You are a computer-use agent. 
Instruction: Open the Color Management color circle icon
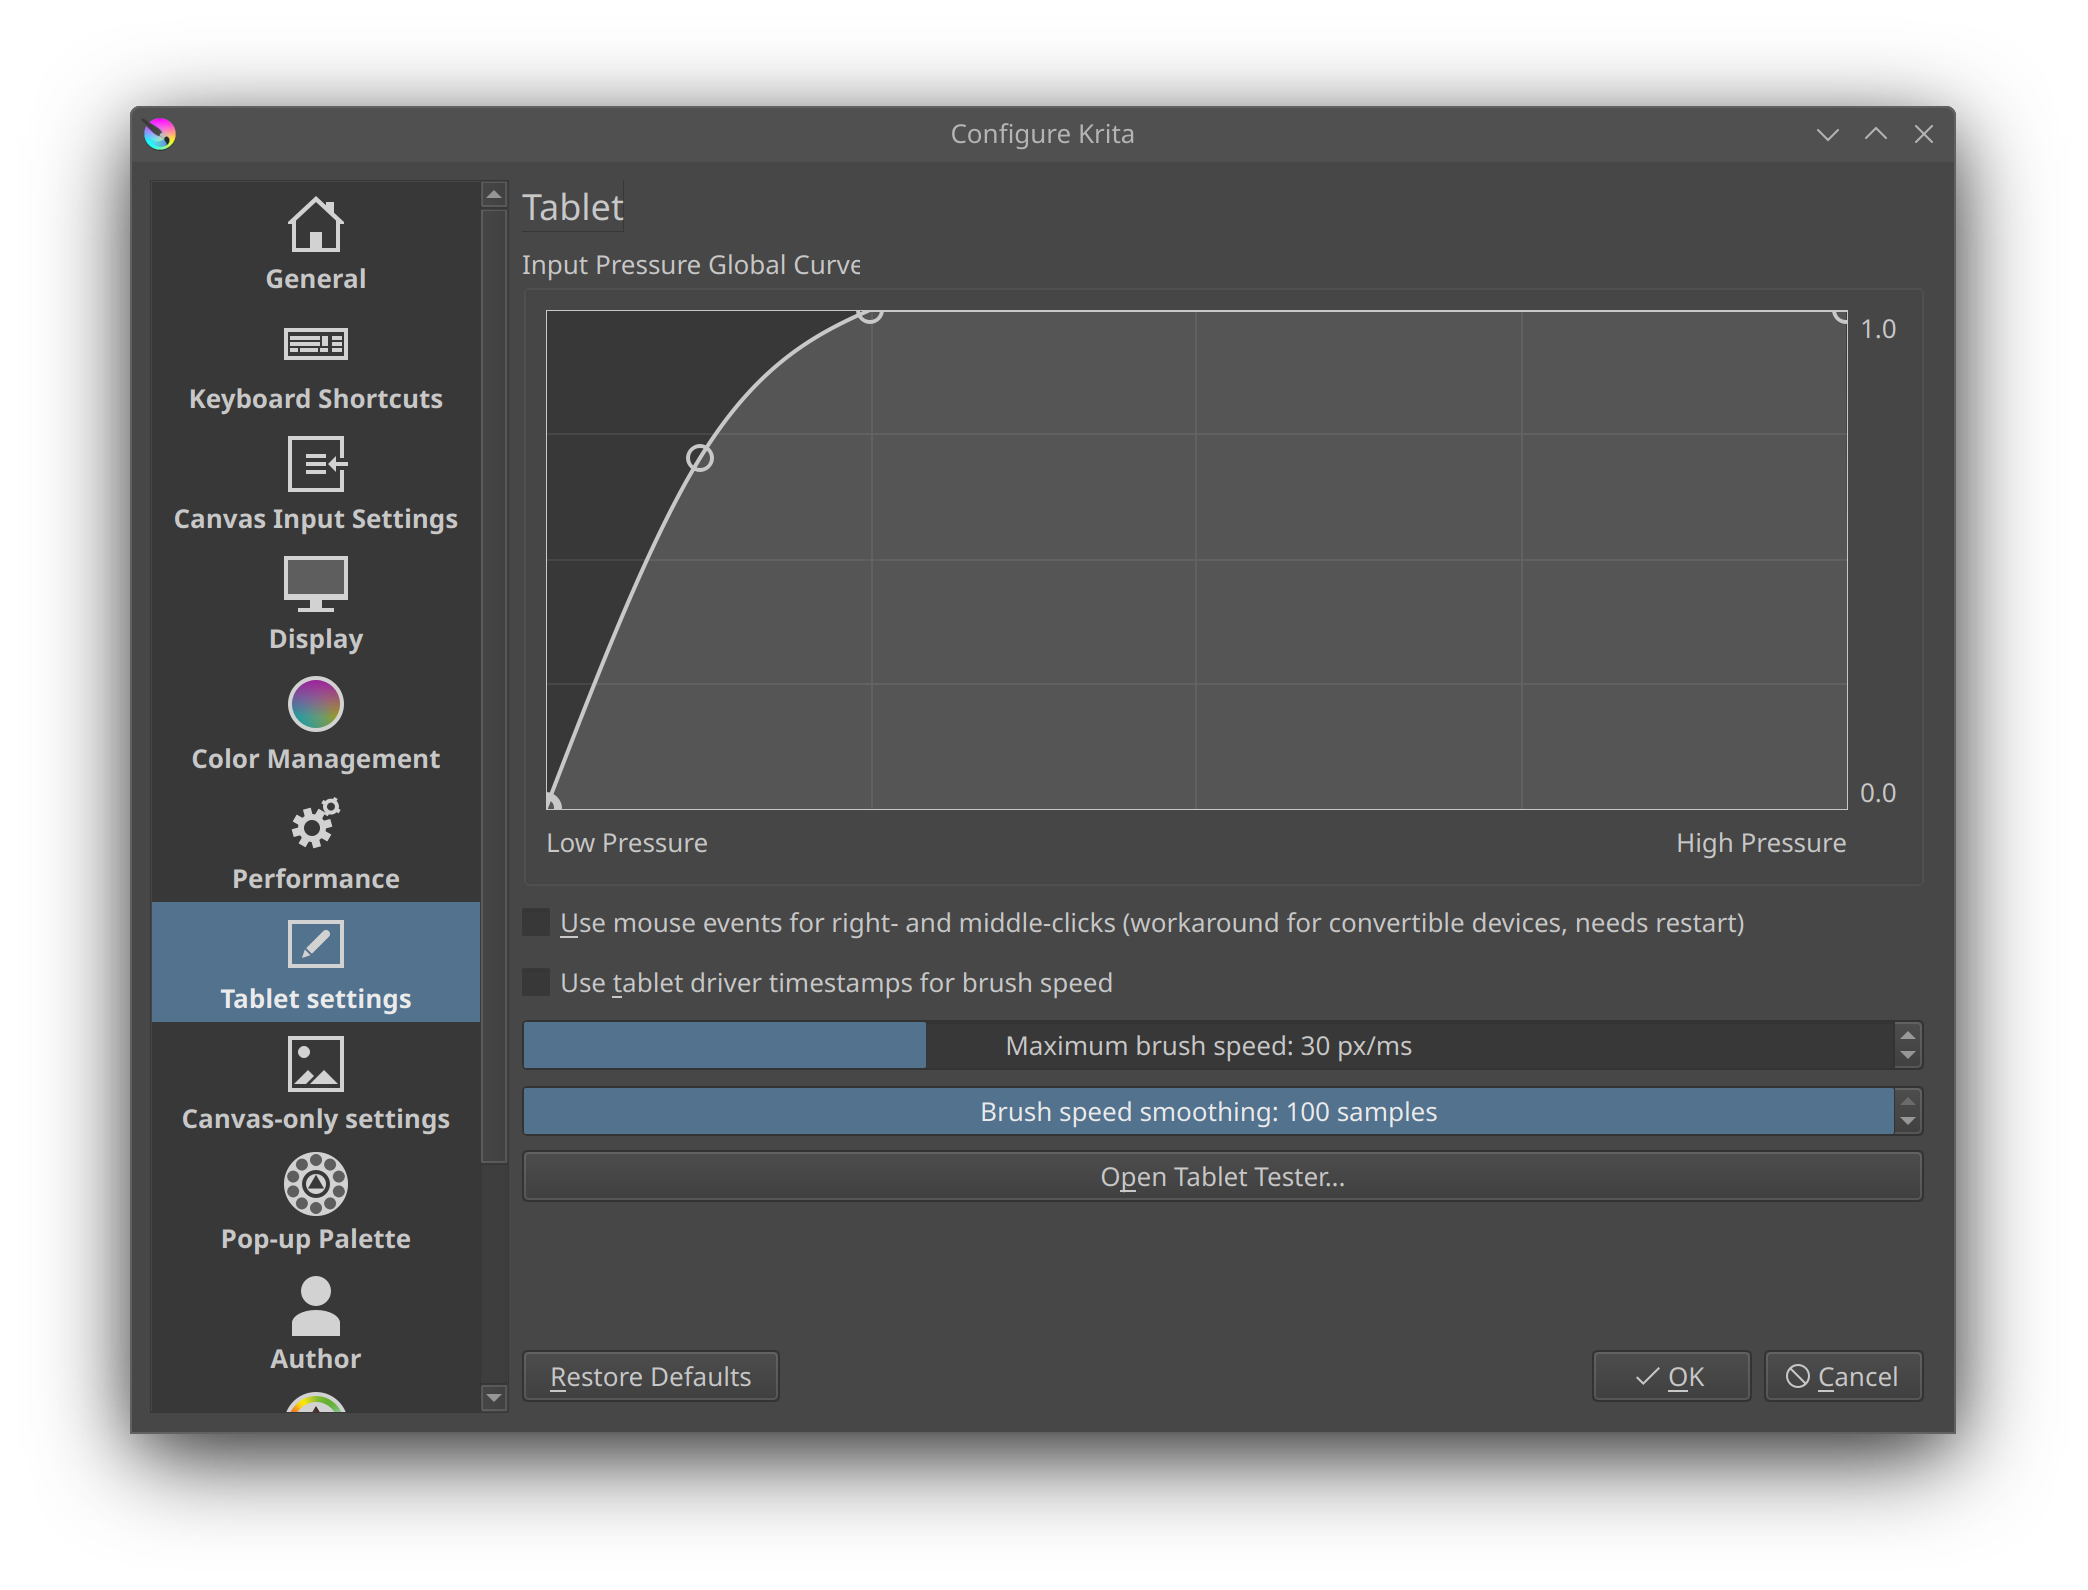[315, 704]
